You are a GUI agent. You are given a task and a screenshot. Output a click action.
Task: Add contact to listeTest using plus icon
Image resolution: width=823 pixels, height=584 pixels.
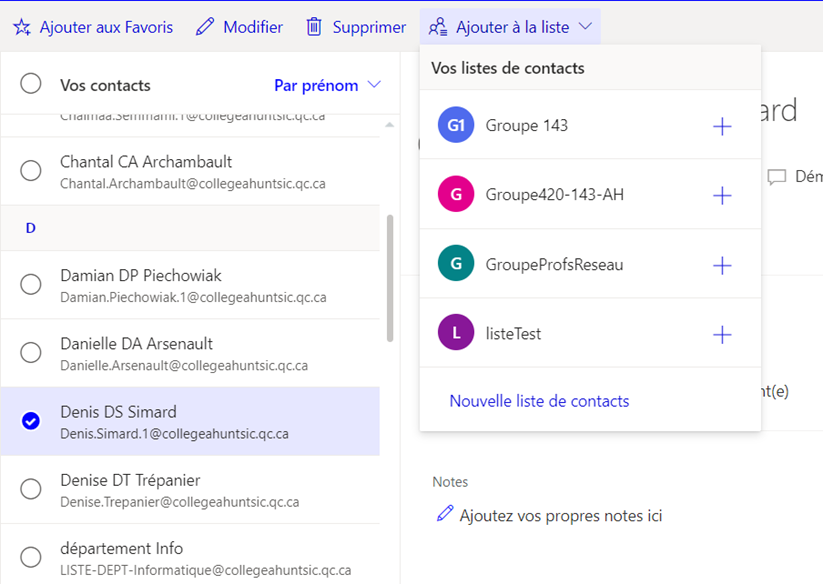tap(721, 334)
